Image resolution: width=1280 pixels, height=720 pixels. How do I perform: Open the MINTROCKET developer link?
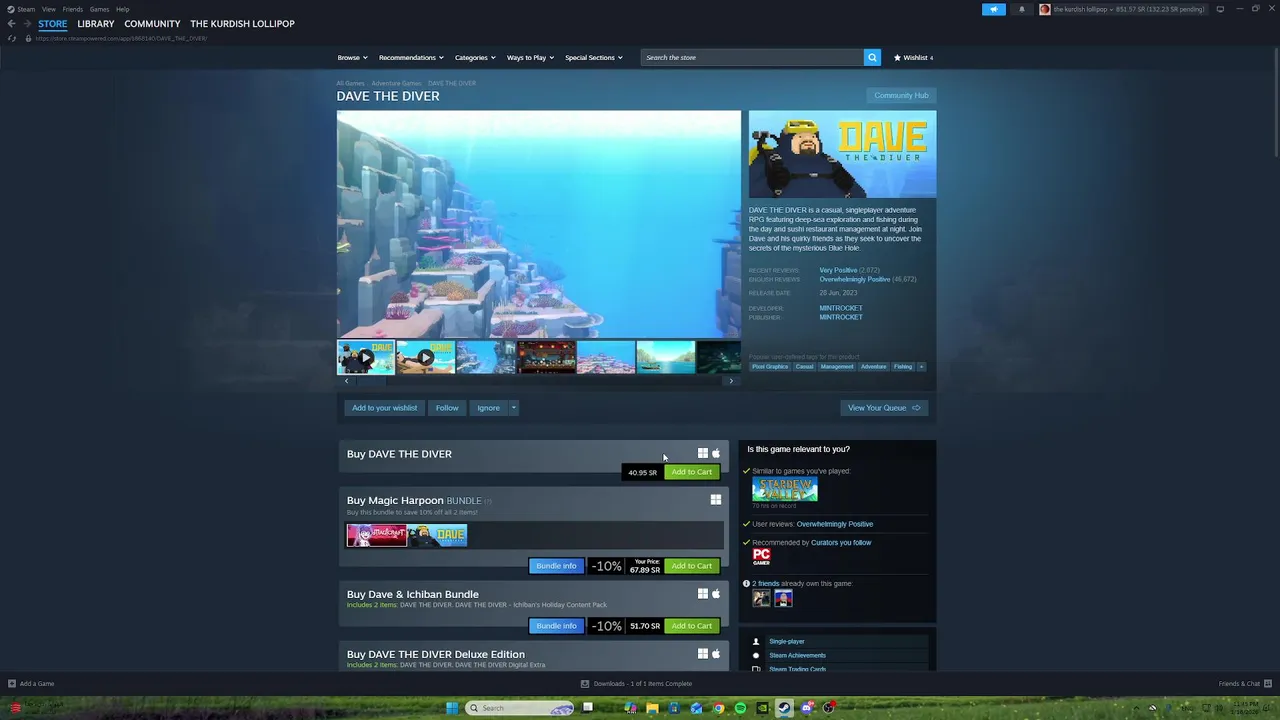click(841, 308)
